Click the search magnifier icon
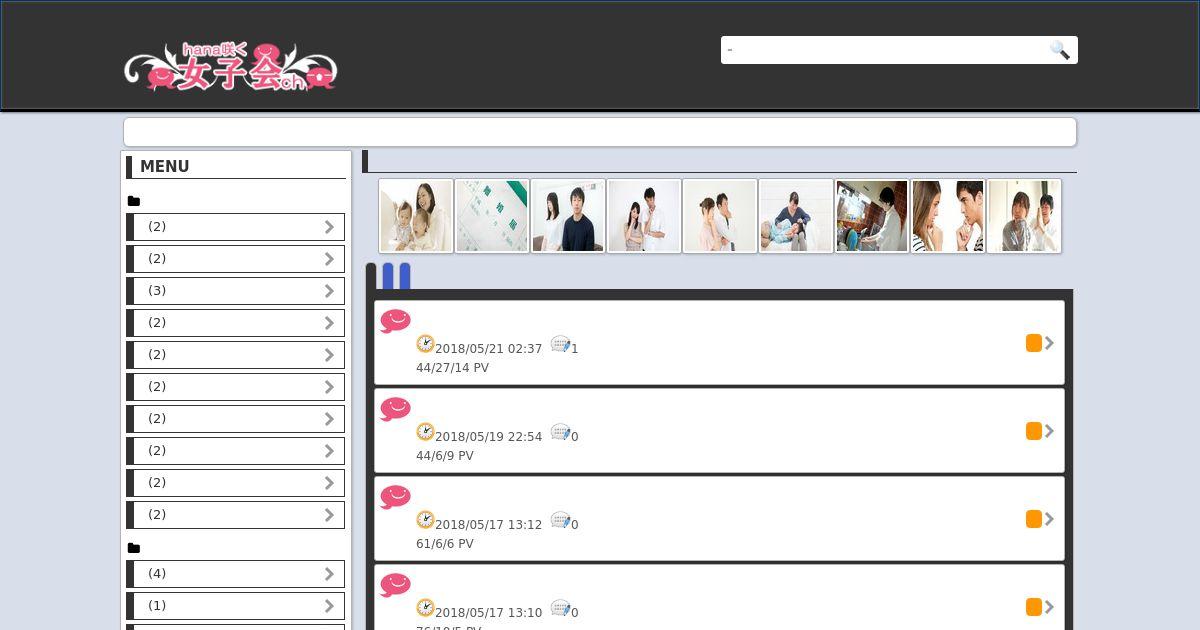The width and height of the screenshot is (1200, 630). (x=1060, y=50)
